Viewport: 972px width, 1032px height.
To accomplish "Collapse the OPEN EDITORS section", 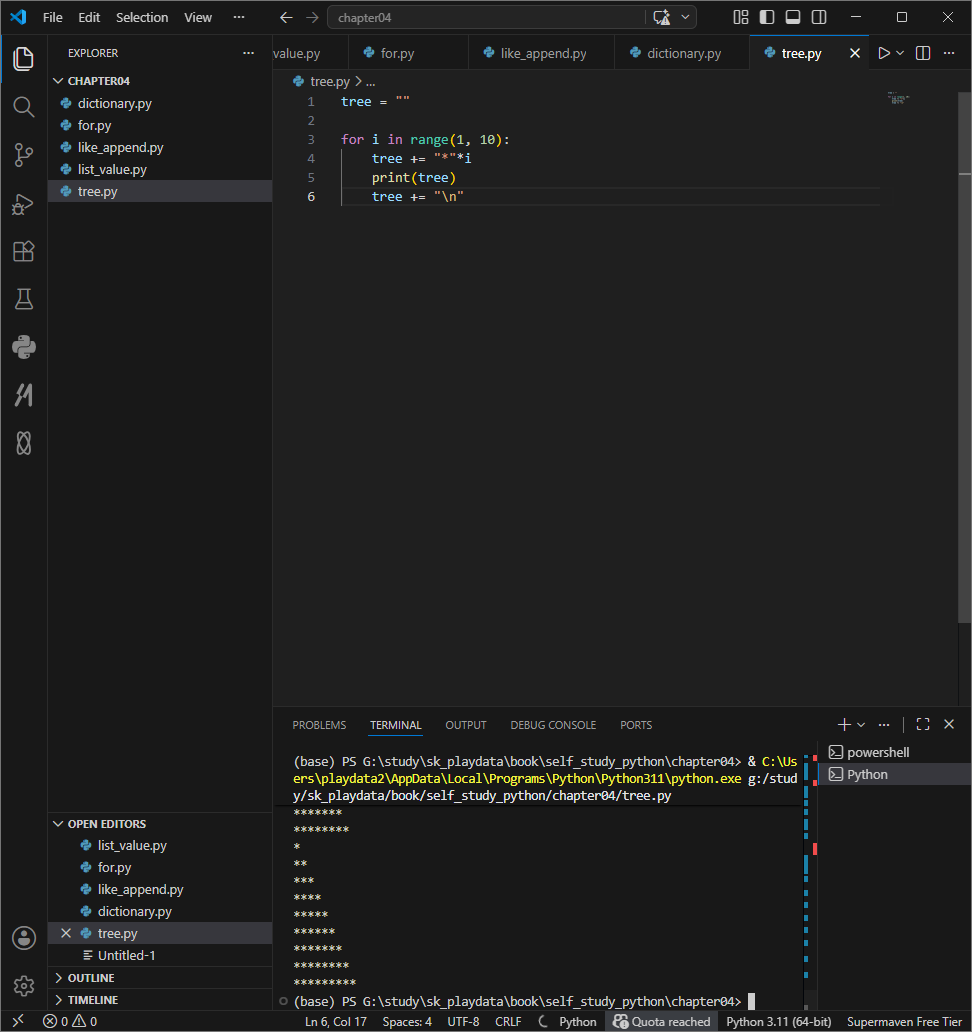I will pyautogui.click(x=160, y=824).
